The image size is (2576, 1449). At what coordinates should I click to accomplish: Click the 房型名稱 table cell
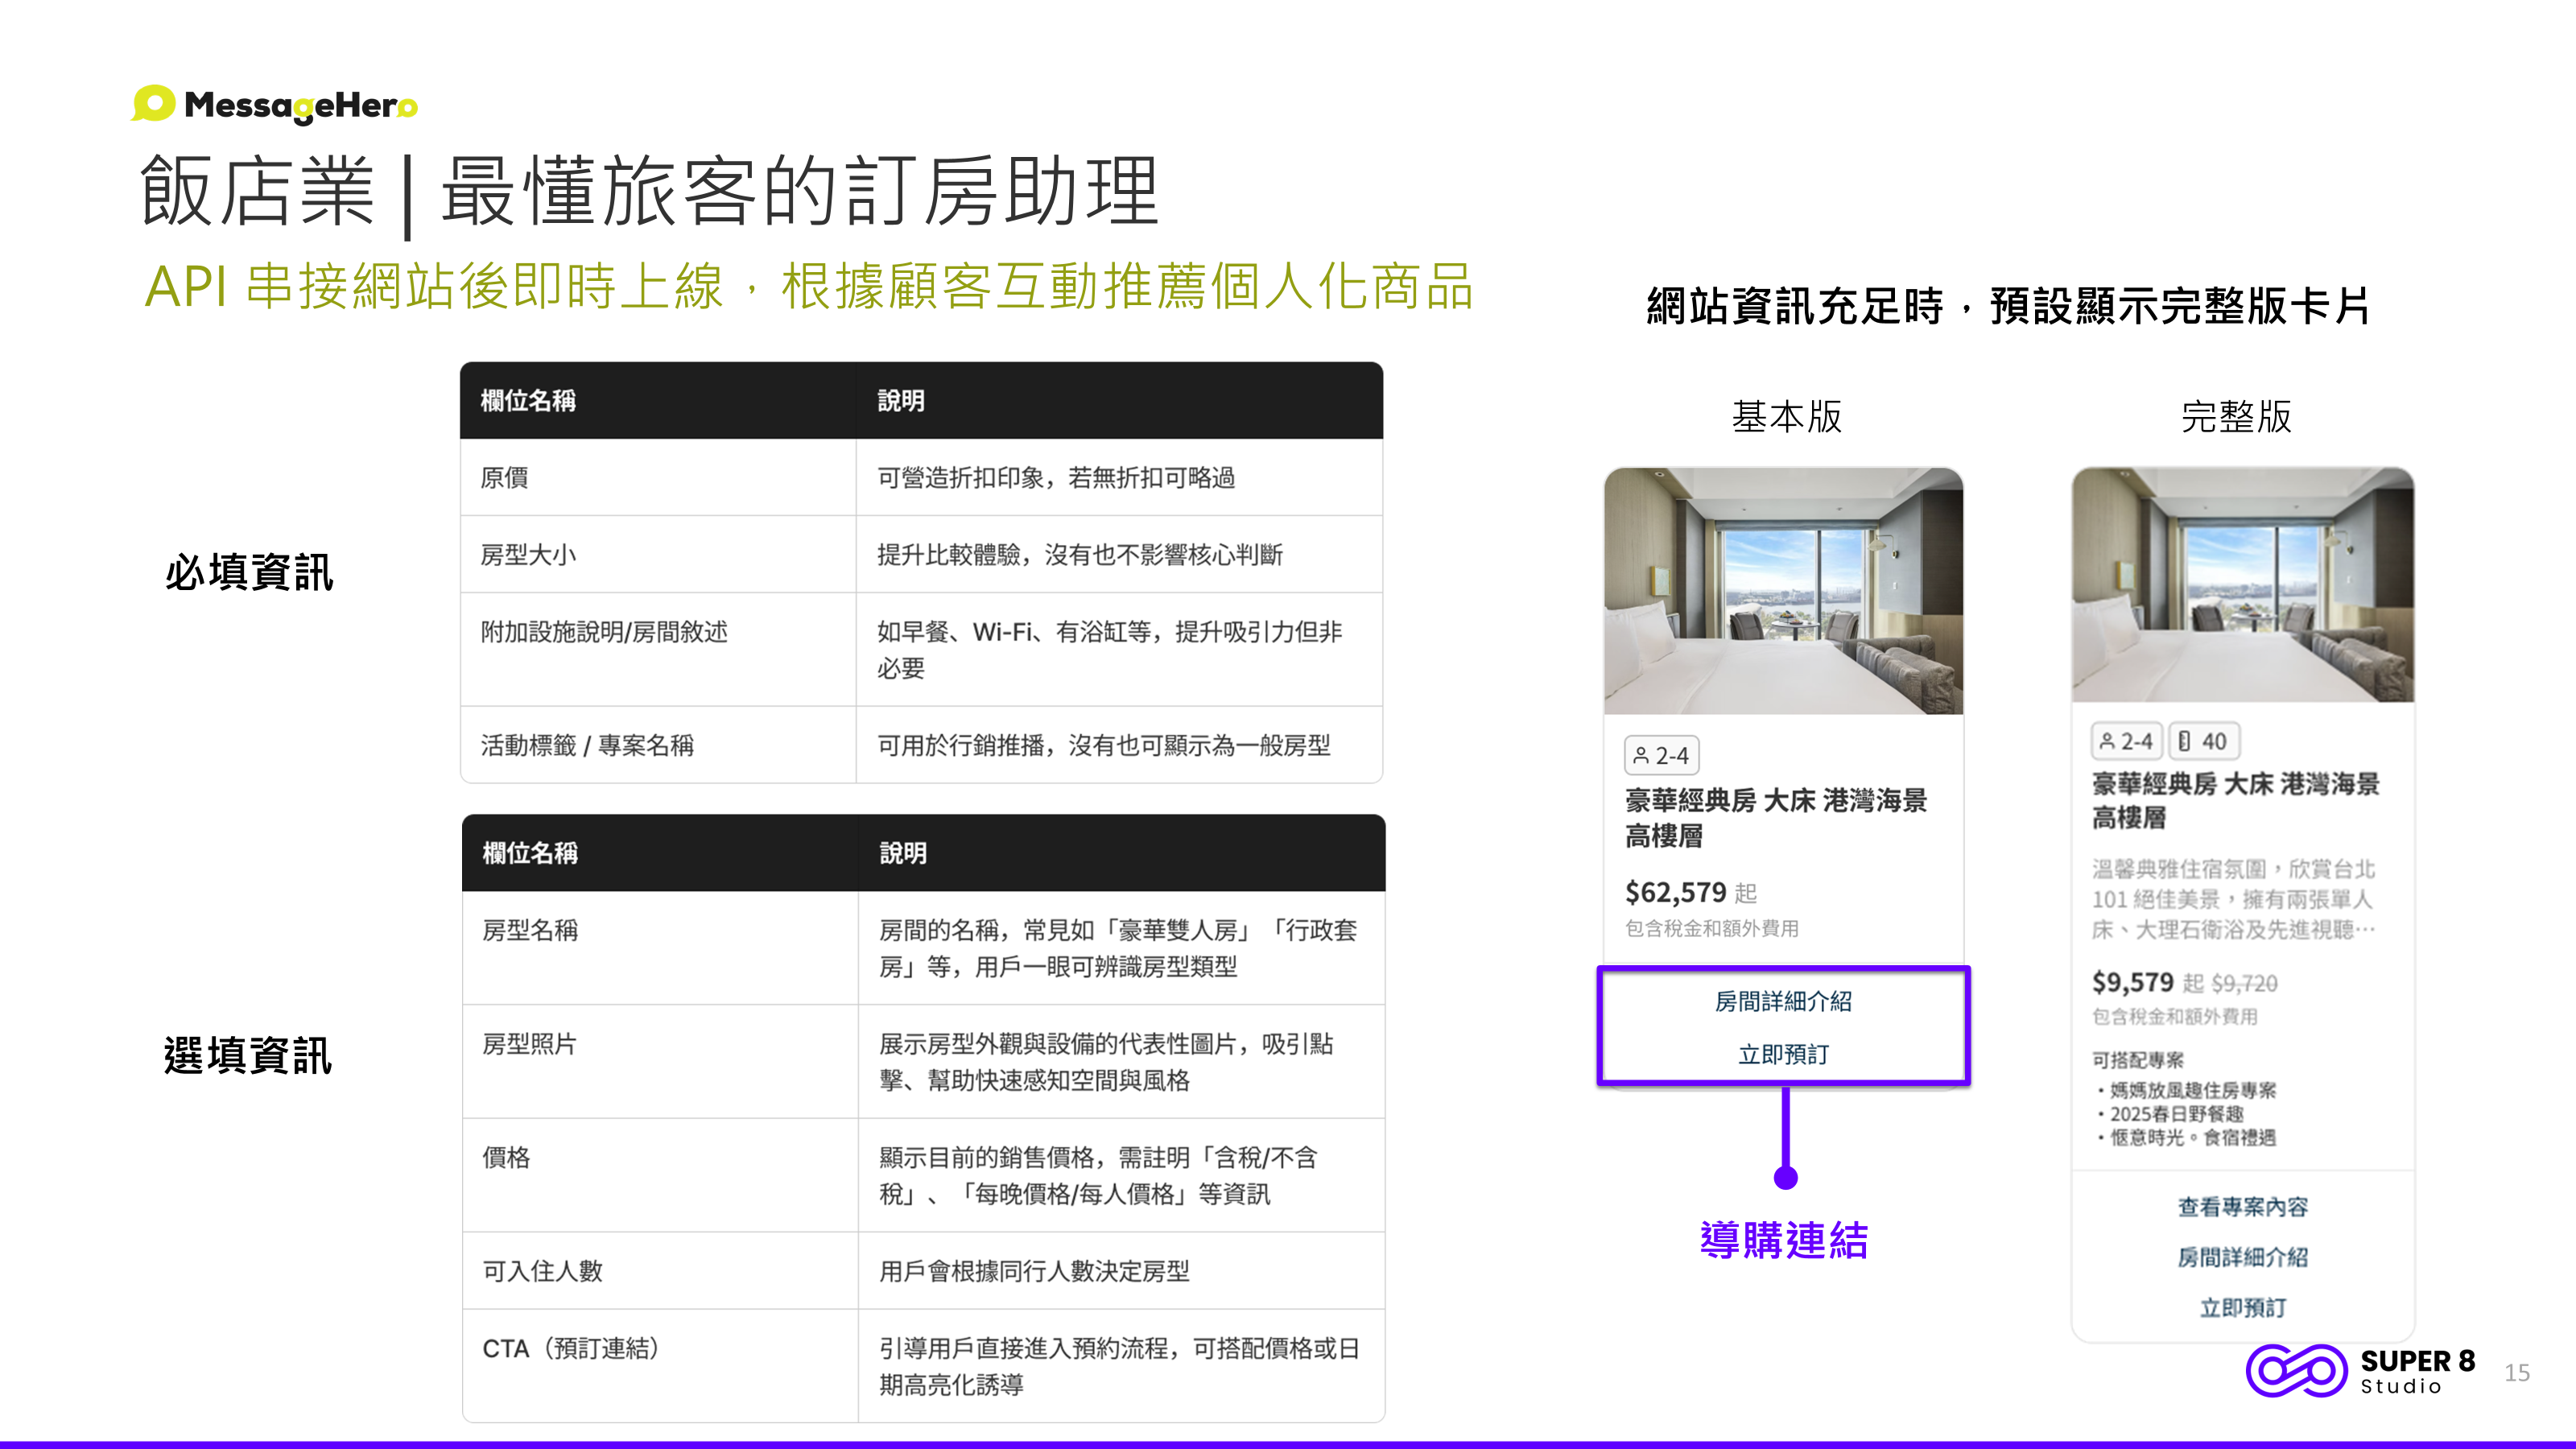click(660, 947)
